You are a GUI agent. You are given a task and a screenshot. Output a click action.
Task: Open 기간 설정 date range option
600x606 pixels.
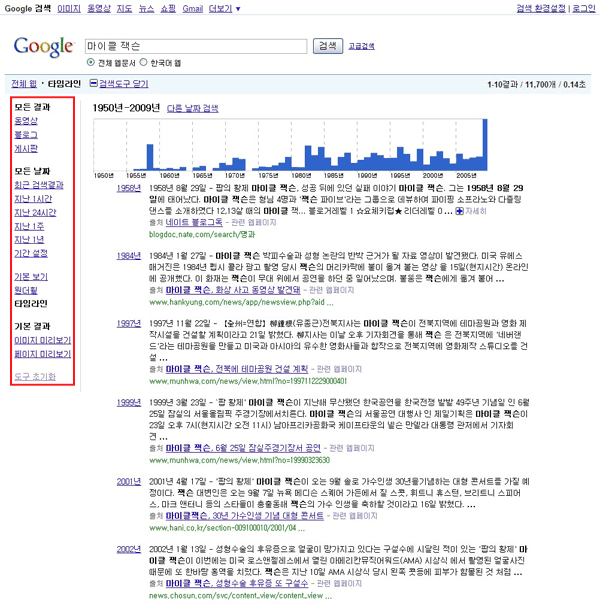tap(31, 254)
